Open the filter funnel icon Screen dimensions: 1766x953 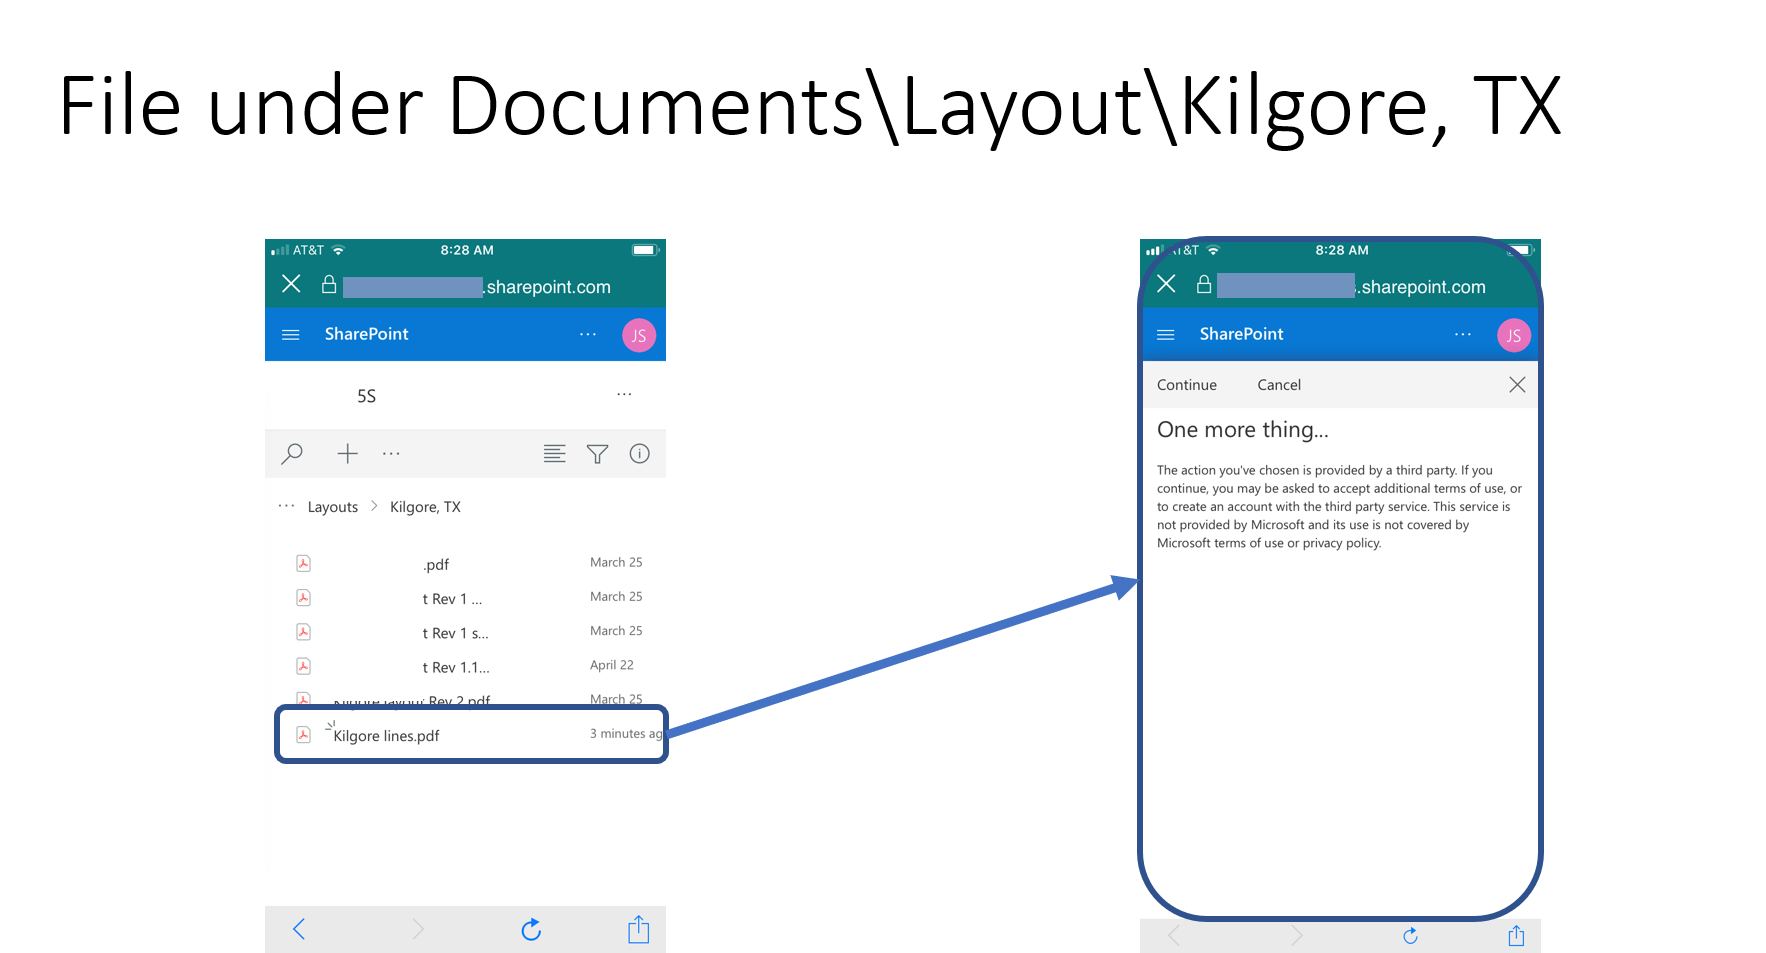(x=597, y=454)
